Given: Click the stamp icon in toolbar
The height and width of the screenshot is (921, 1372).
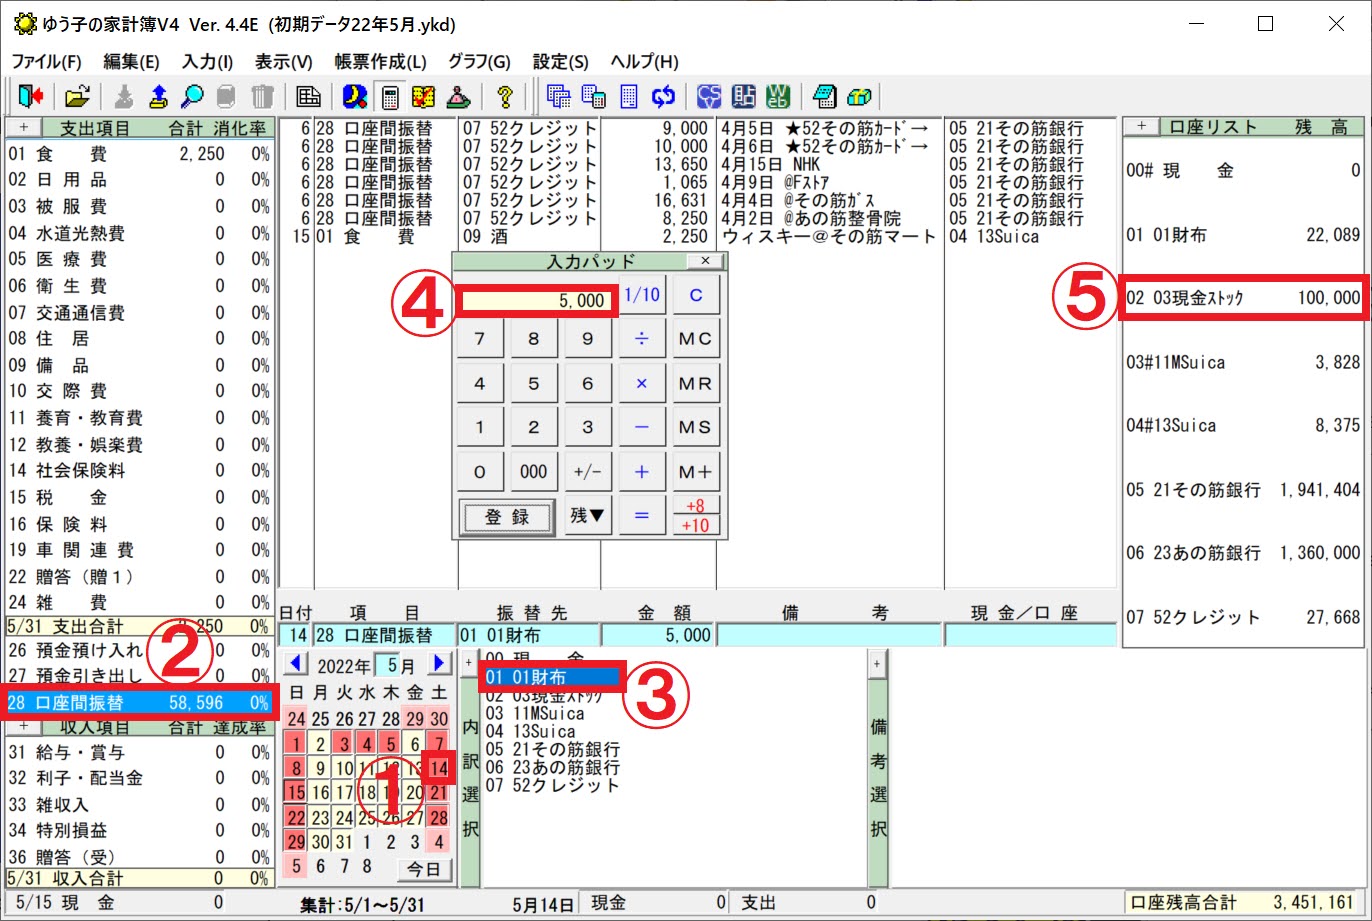Looking at the screenshot, I should tap(458, 97).
